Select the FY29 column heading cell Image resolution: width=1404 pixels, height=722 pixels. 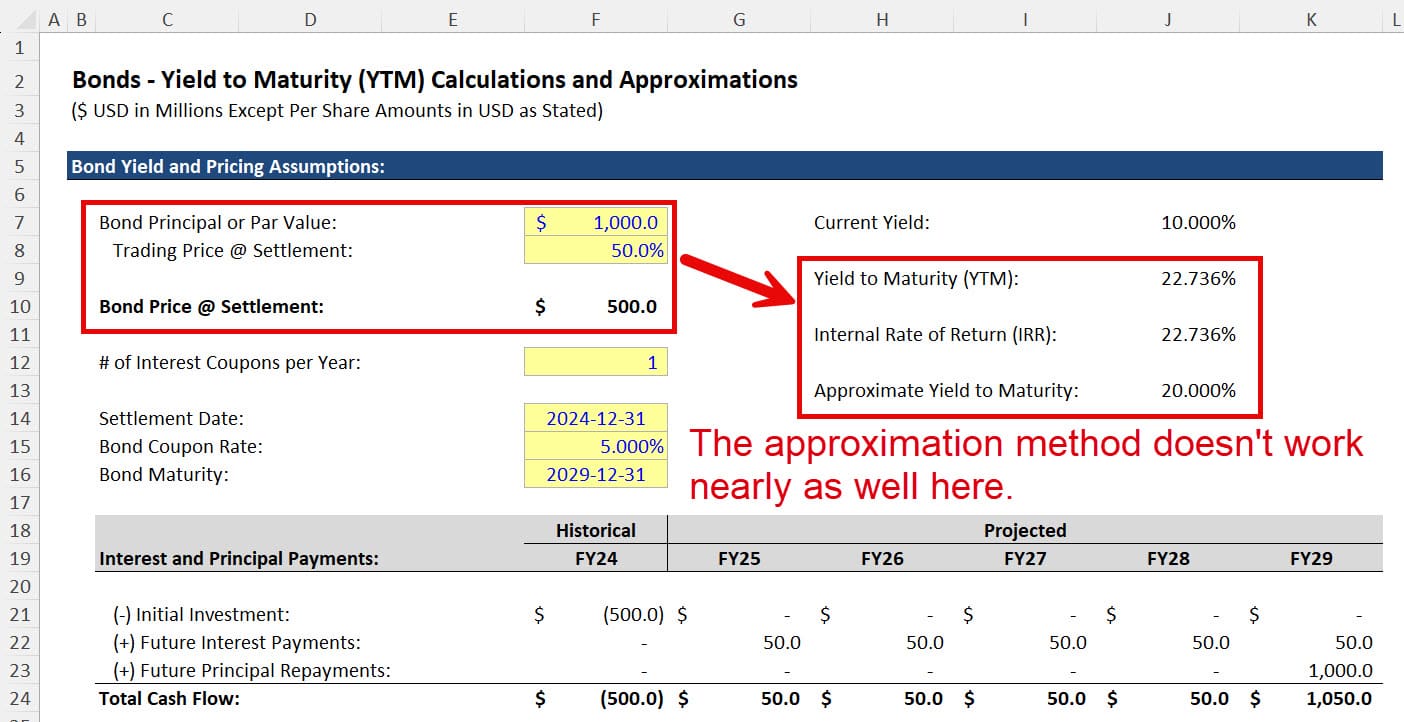(1310, 558)
